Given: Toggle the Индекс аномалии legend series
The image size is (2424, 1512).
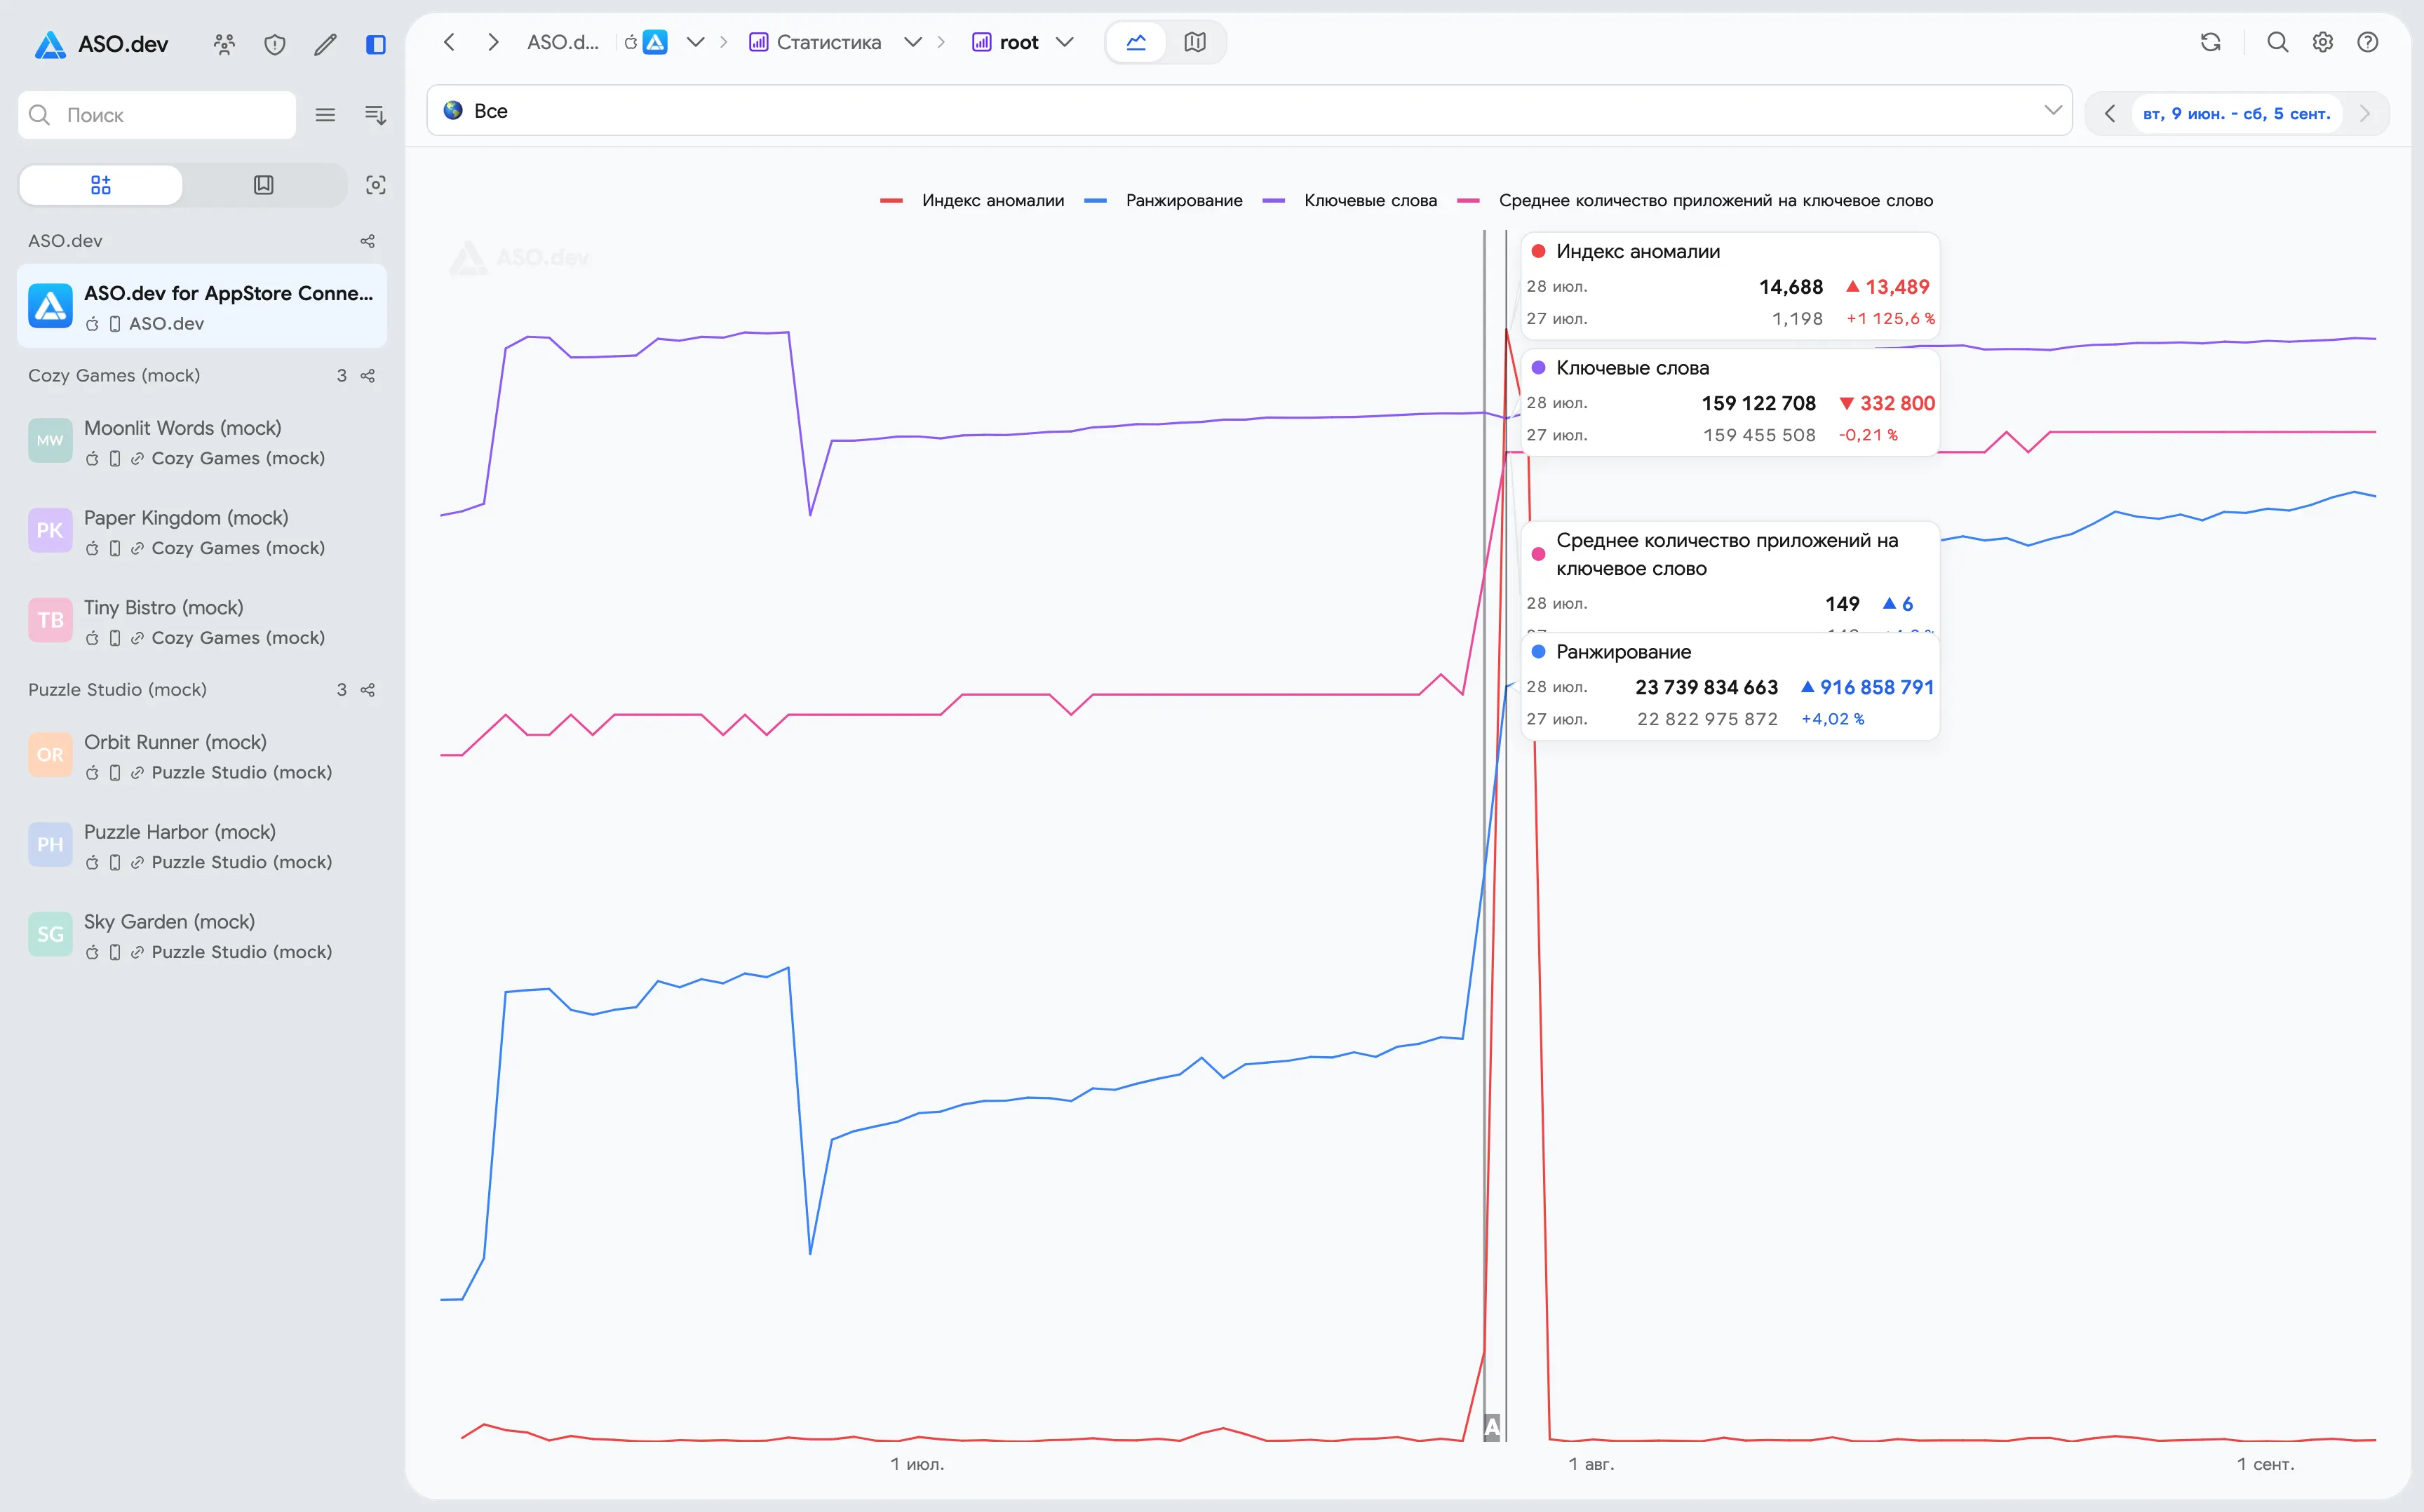Looking at the screenshot, I should tap(972, 200).
